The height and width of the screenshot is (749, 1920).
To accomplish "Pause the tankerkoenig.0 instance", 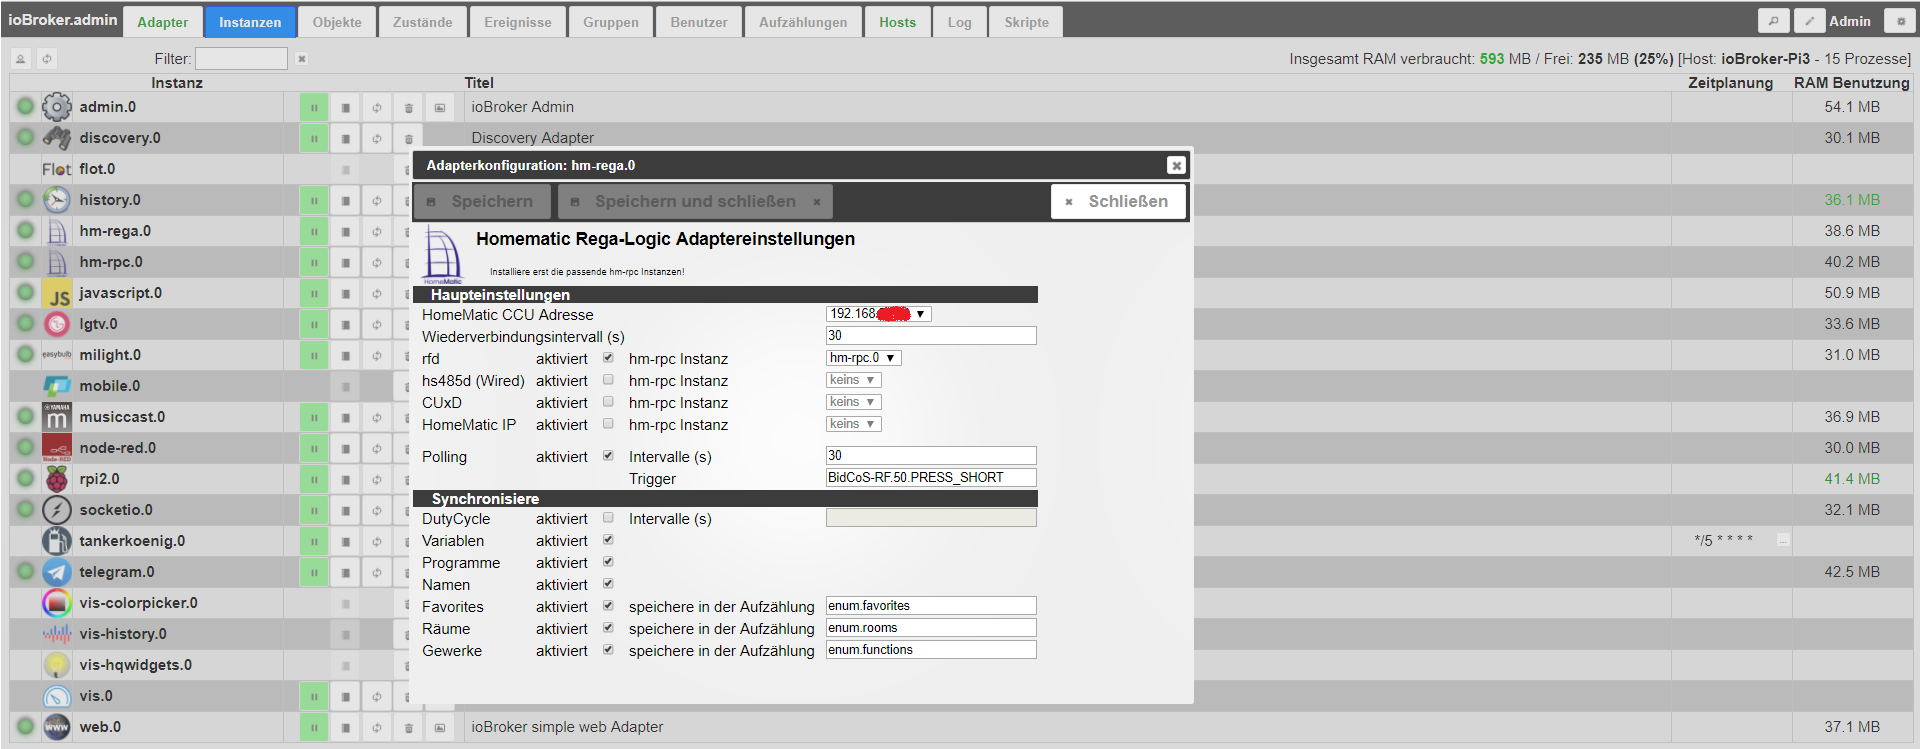I will coord(314,542).
